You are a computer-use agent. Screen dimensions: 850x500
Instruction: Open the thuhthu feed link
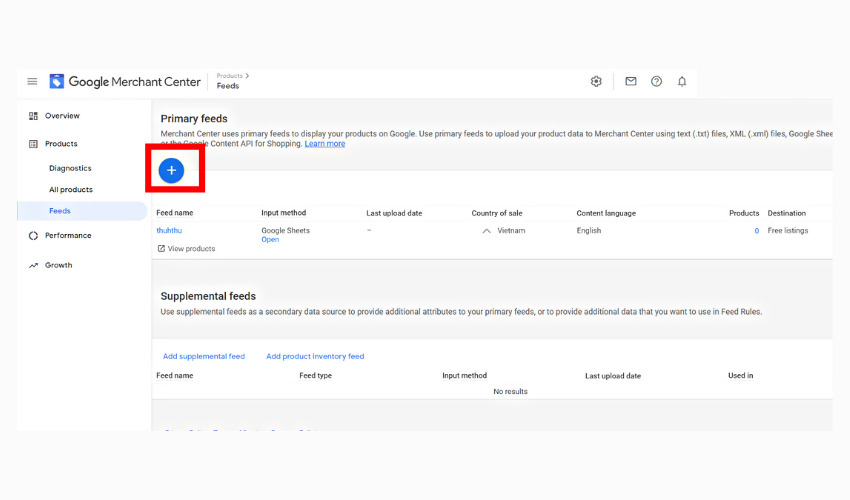pos(169,230)
